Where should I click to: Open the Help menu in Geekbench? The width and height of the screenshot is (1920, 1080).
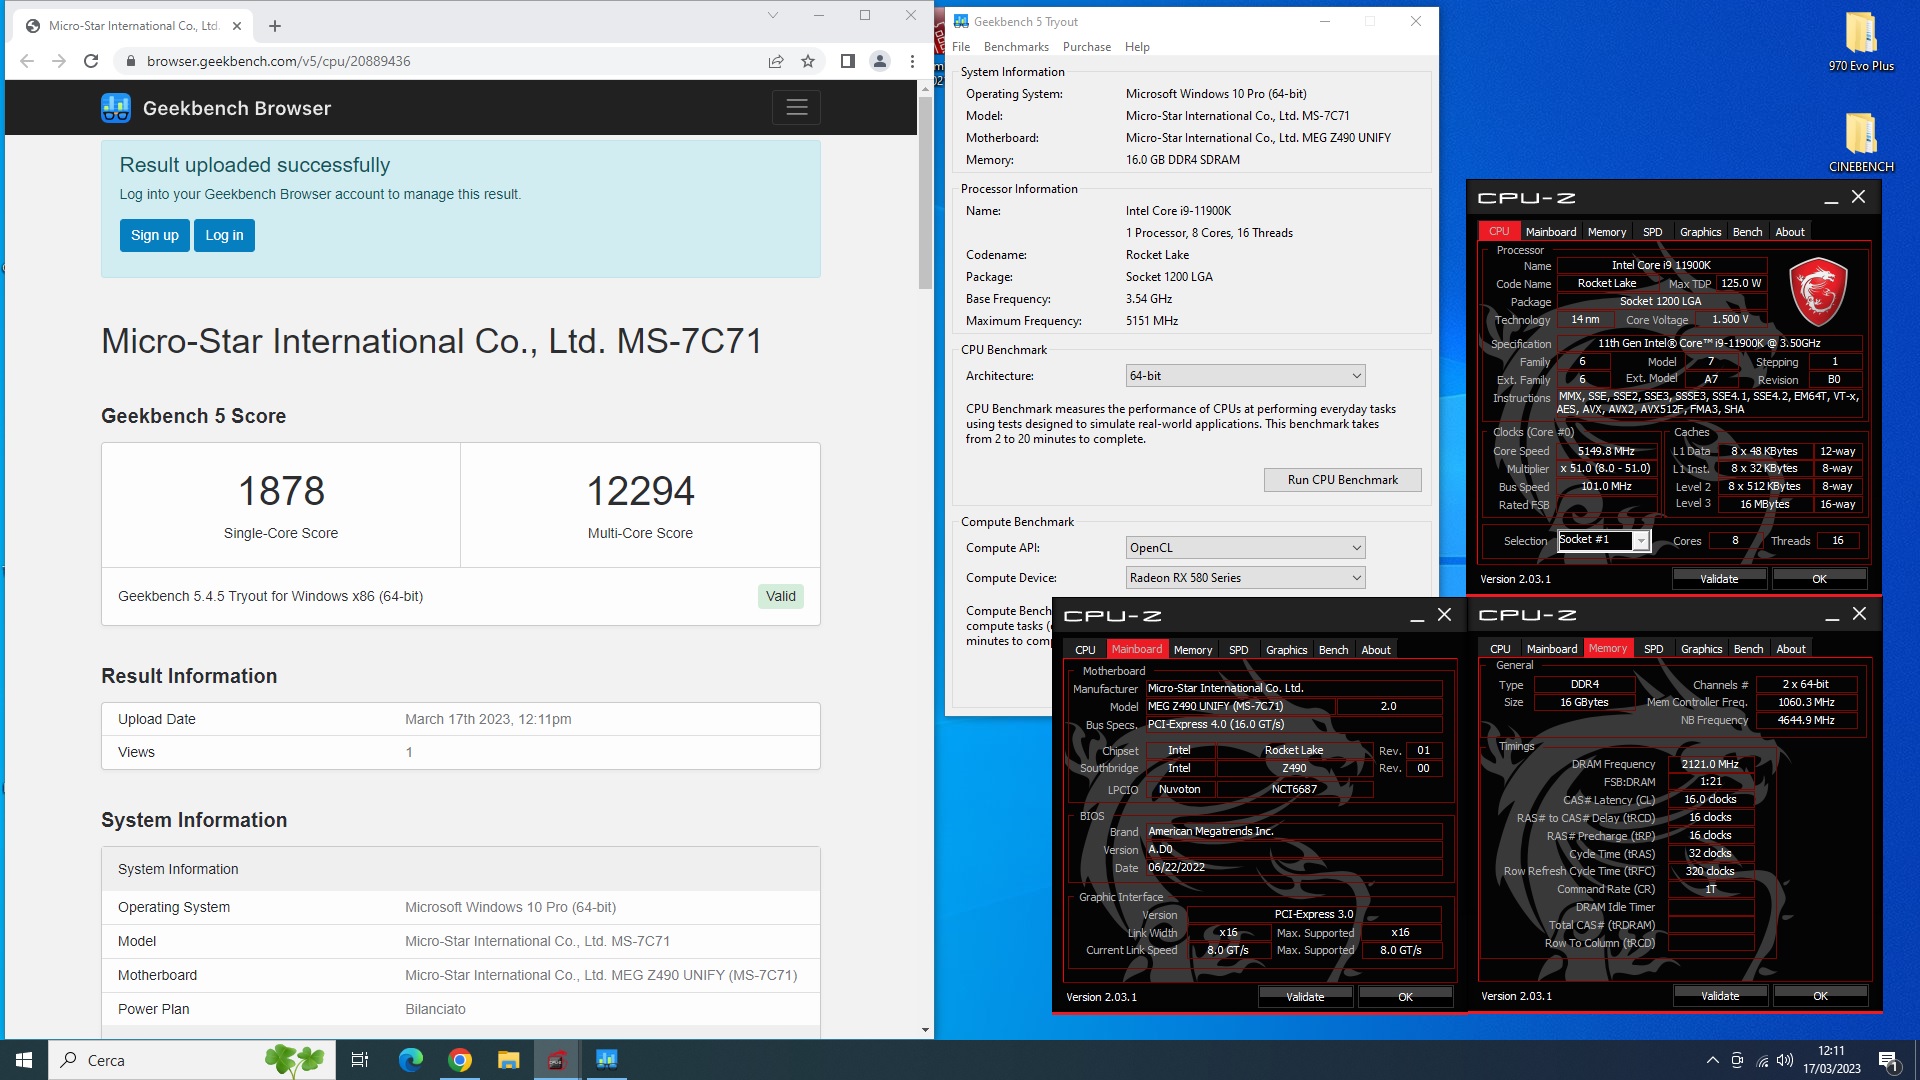(x=1137, y=47)
